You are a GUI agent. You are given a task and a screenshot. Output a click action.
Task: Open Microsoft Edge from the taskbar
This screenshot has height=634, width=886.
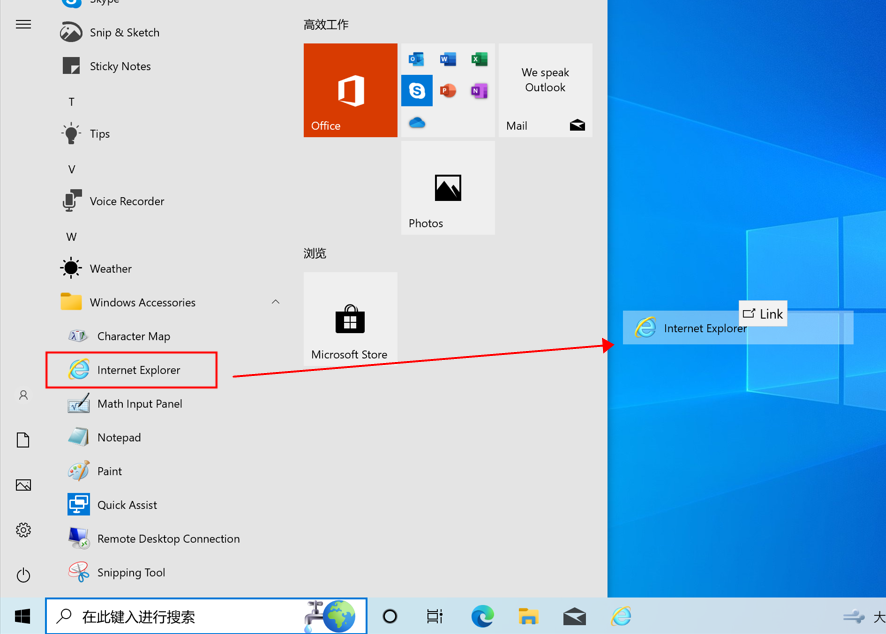tap(482, 617)
